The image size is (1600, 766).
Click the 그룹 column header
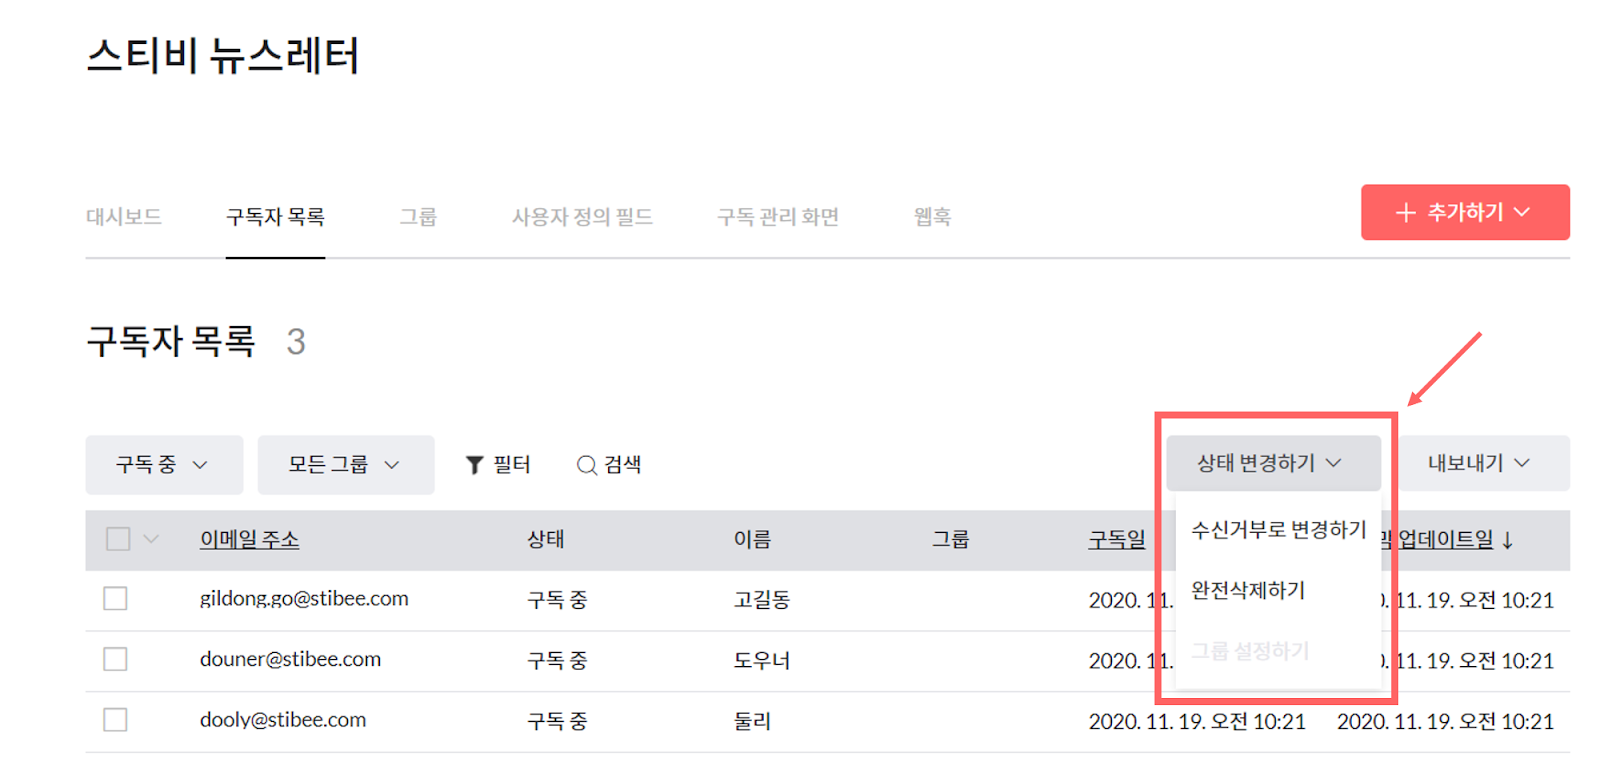951,540
